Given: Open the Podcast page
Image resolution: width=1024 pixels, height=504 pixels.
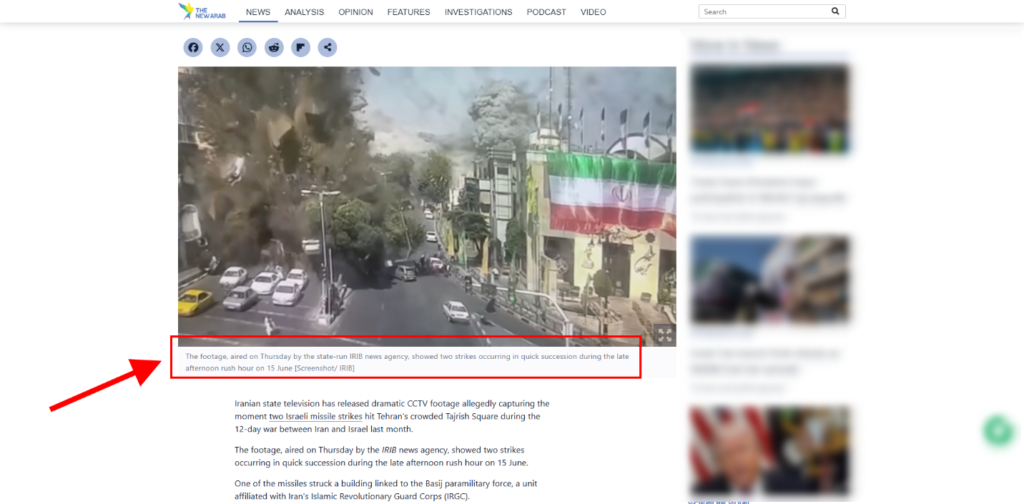Looking at the screenshot, I should (546, 12).
